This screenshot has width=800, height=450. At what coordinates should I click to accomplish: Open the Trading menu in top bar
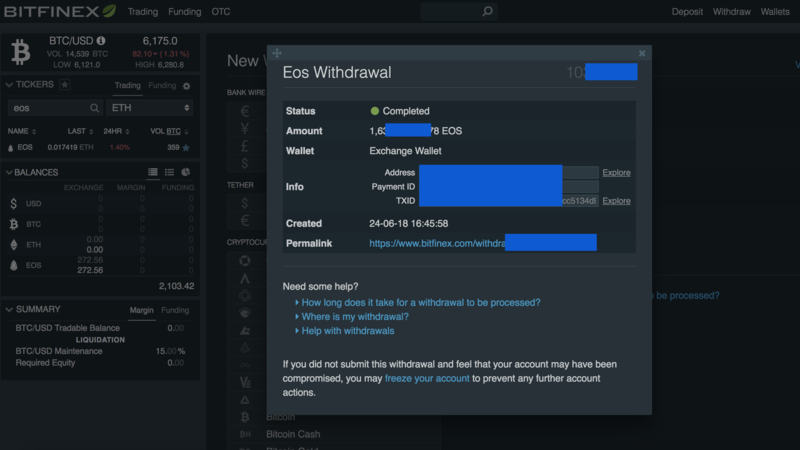coord(143,12)
